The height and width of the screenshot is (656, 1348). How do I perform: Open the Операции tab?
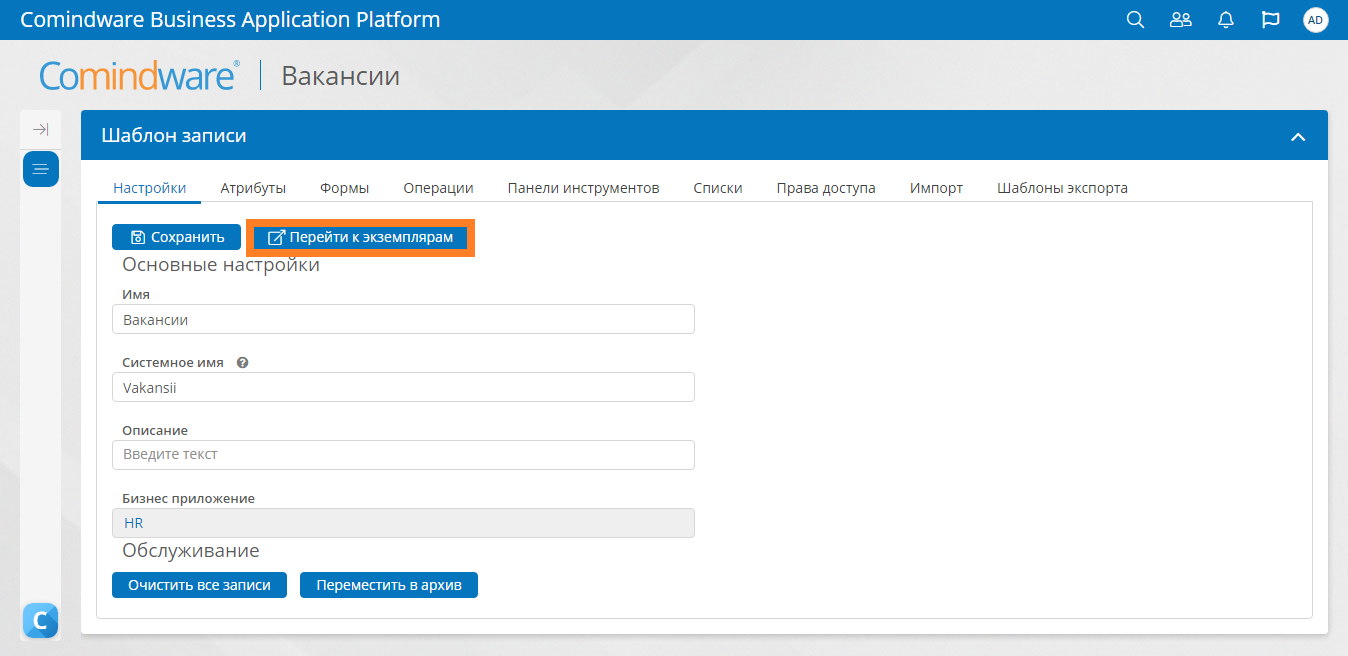point(439,188)
